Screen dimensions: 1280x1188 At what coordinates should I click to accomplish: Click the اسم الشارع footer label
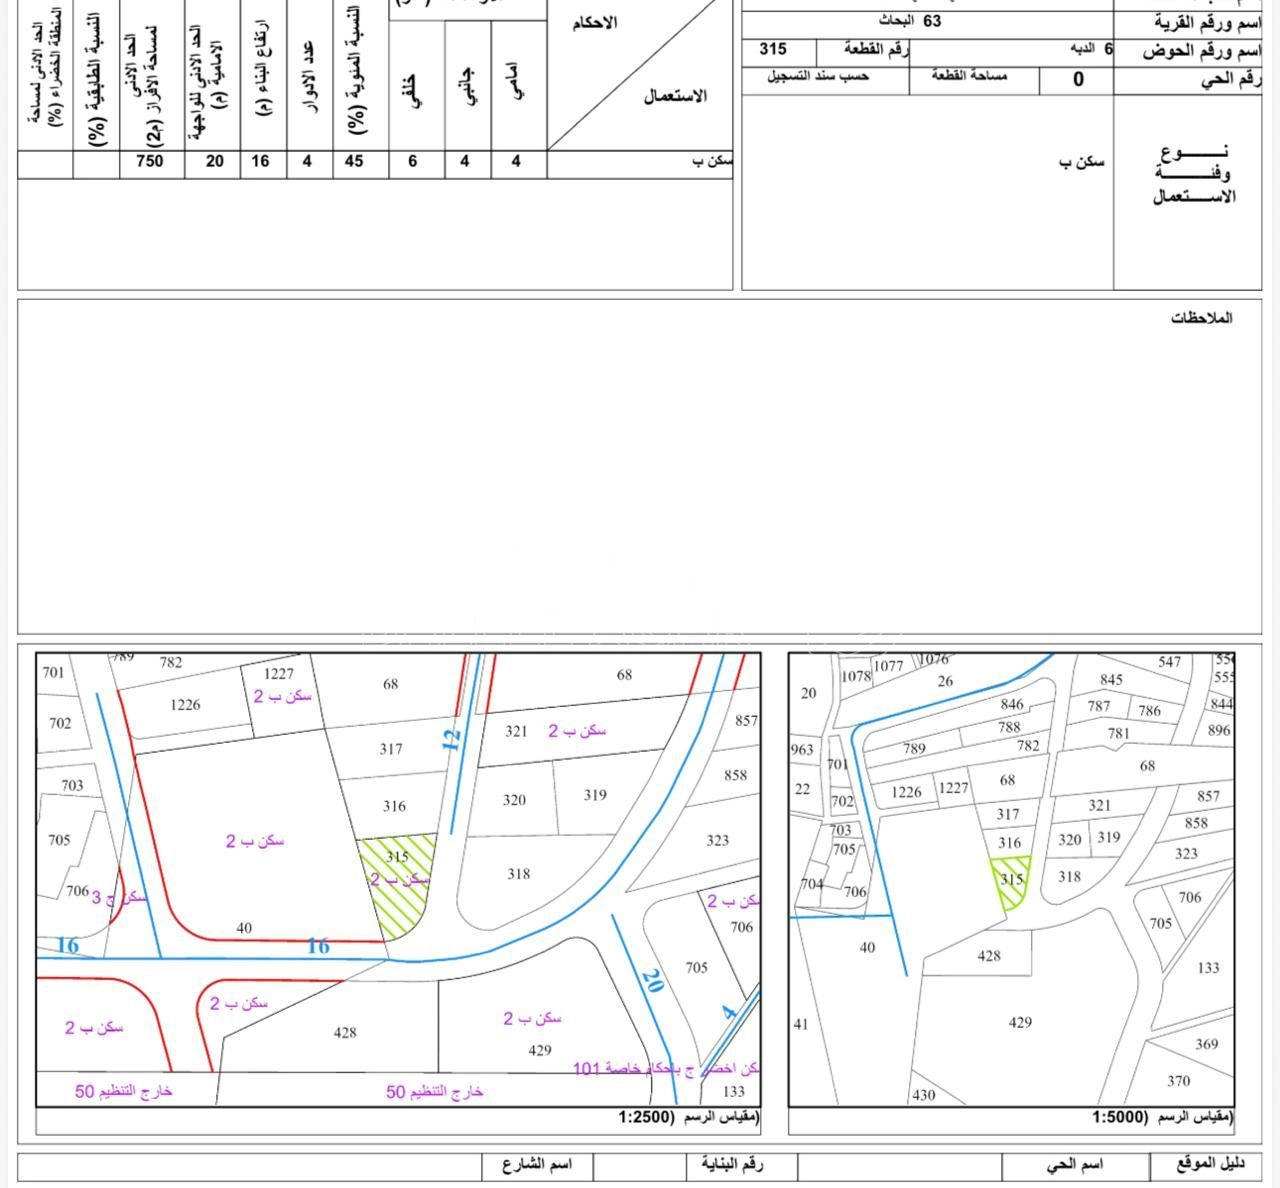coord(538,1165)
